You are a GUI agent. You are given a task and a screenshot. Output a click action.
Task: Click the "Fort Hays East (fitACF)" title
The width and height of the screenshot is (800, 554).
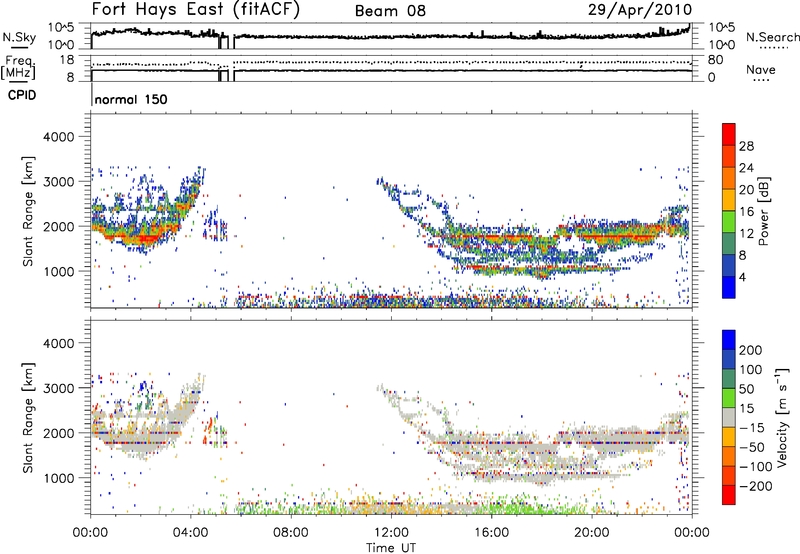coord(196,10)
